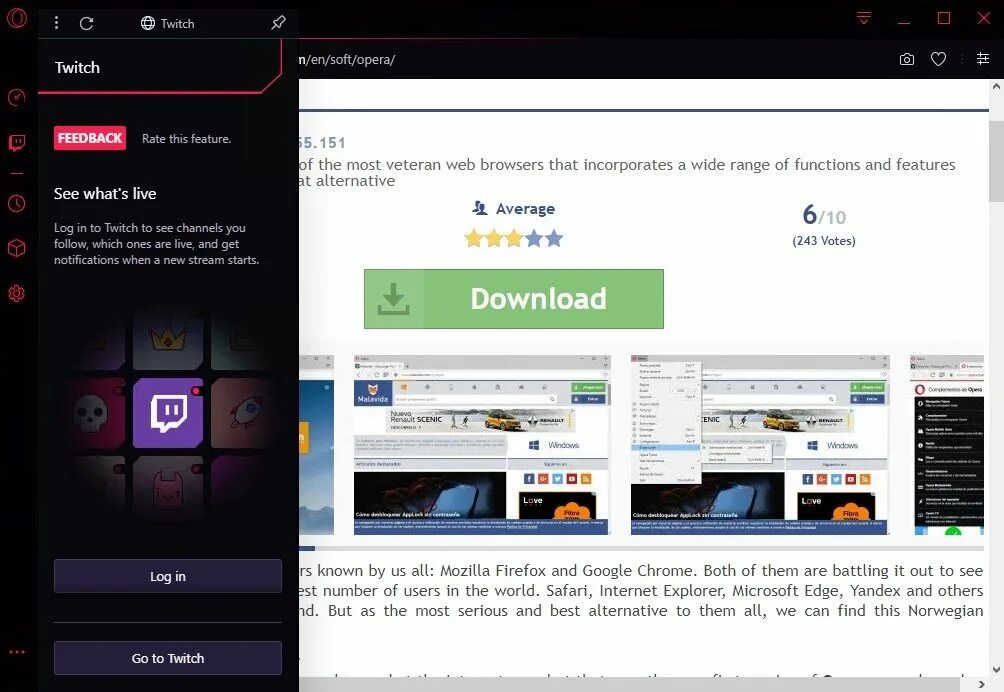1004x692 pixels.
Task: Click the sidebar three-dots setup icon
Action: pos(17,652)
